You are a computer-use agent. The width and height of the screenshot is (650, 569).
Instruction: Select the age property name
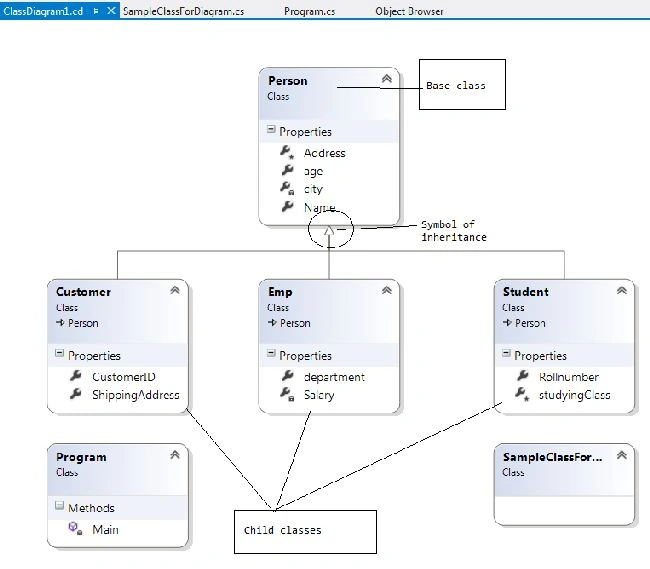coord(313,171)
